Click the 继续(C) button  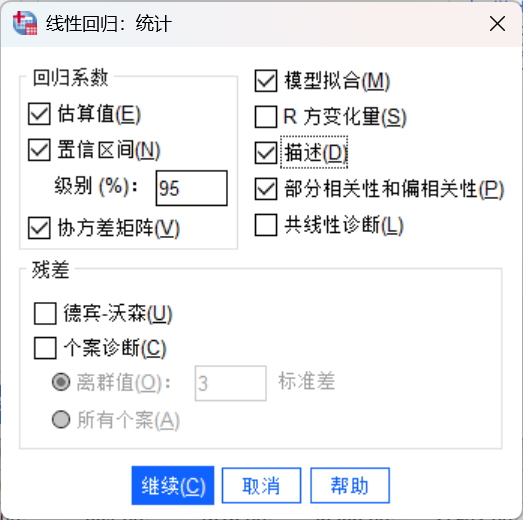(173, 485)
